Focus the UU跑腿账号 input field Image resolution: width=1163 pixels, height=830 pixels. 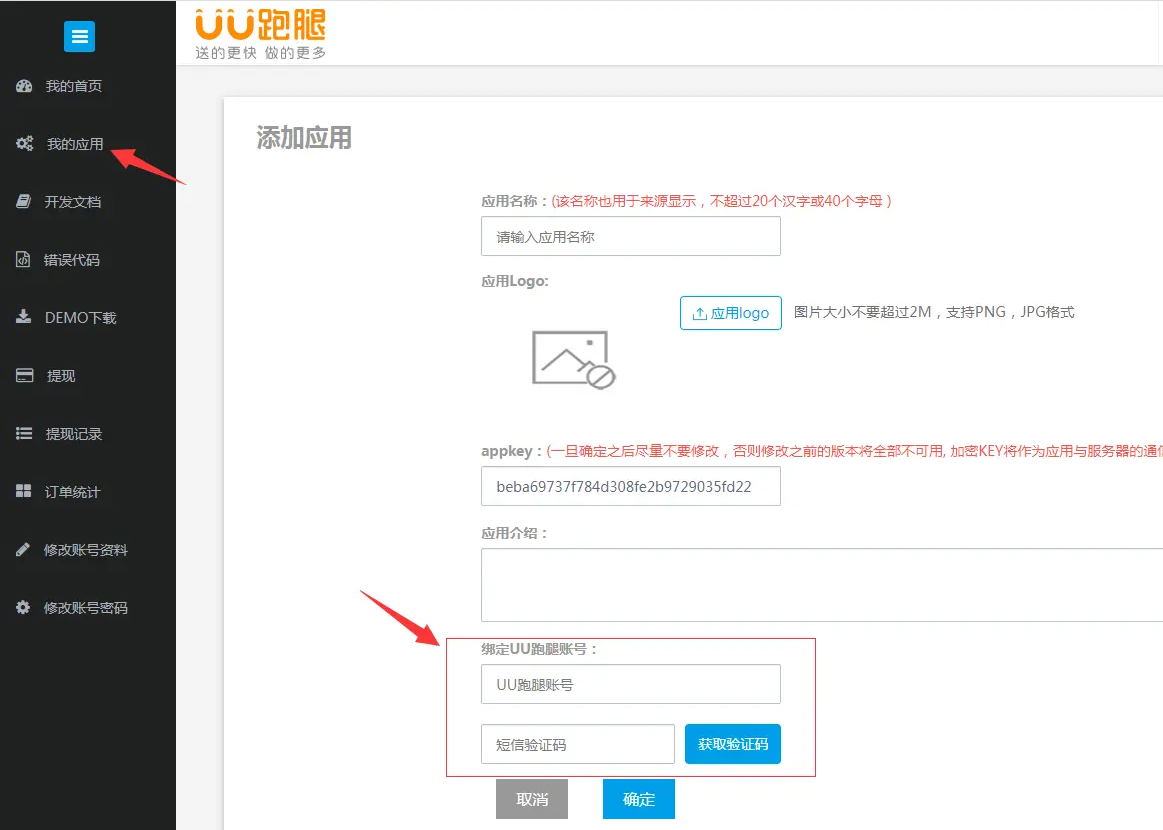[x=630, y=684]
